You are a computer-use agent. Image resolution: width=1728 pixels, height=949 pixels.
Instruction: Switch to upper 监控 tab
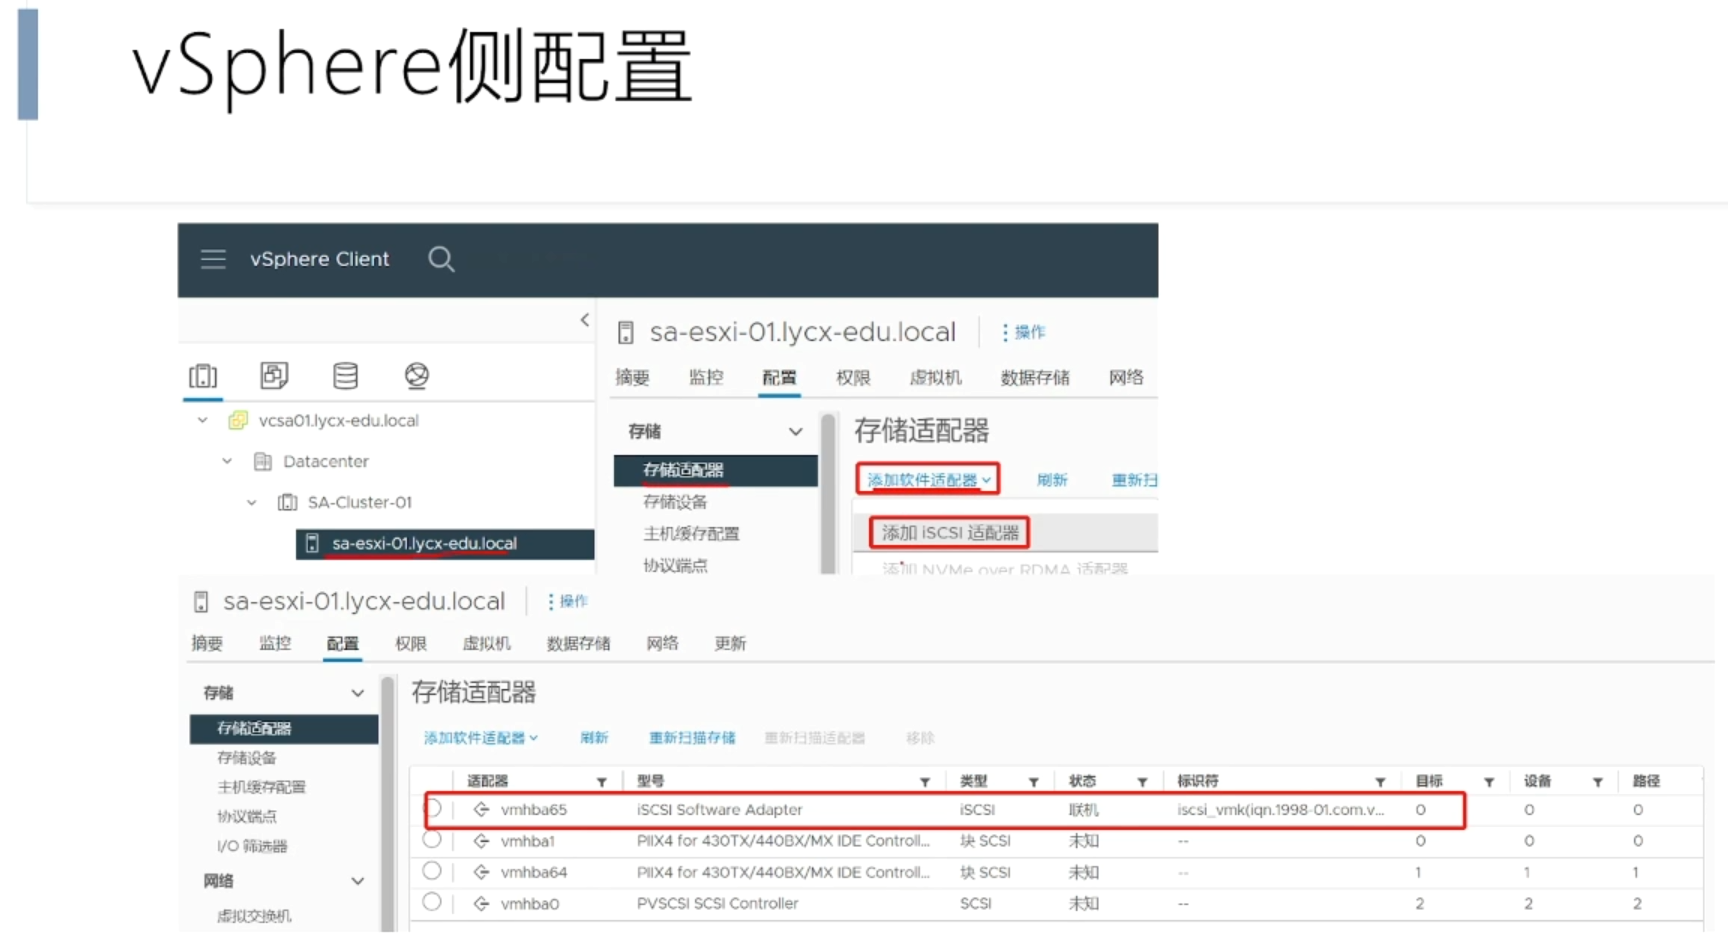[706, 377]
